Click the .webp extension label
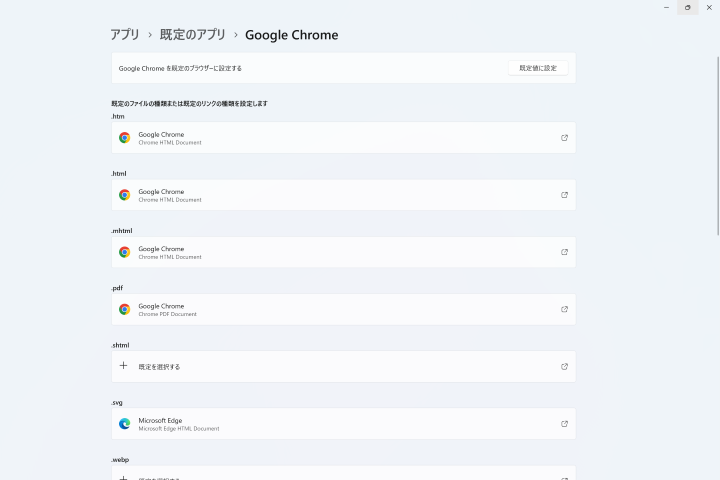 coord(120,460)
